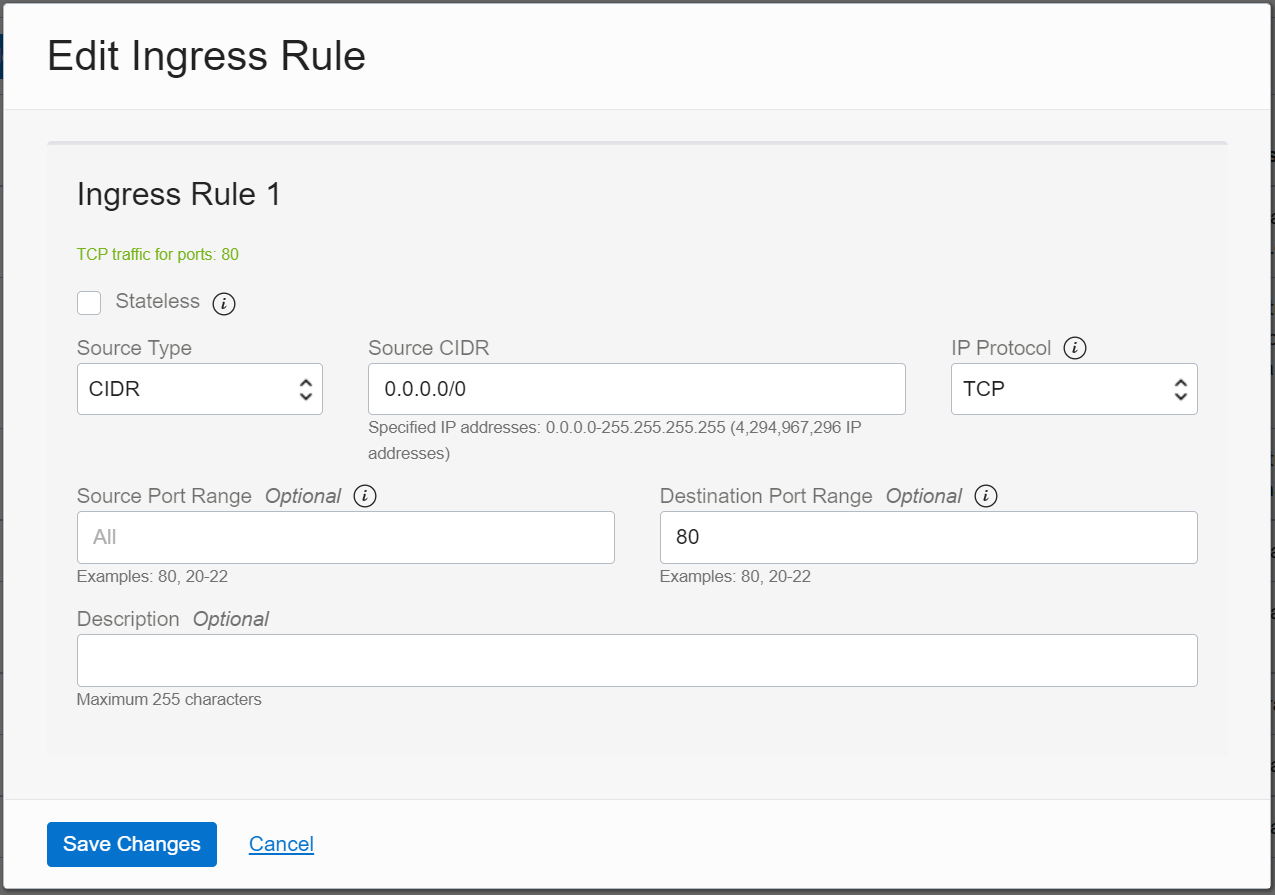The height and width of the screenshot is (895, 1275).
Task: Click inside the Source CIDR field
Action: click(637, 389)
